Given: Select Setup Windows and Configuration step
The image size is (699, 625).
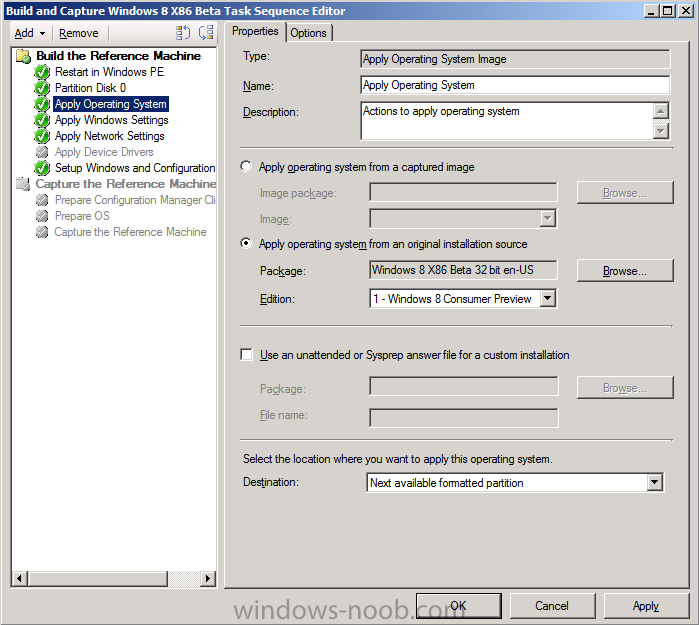Looking at the screenshot, I should click(x=135, y=168).
